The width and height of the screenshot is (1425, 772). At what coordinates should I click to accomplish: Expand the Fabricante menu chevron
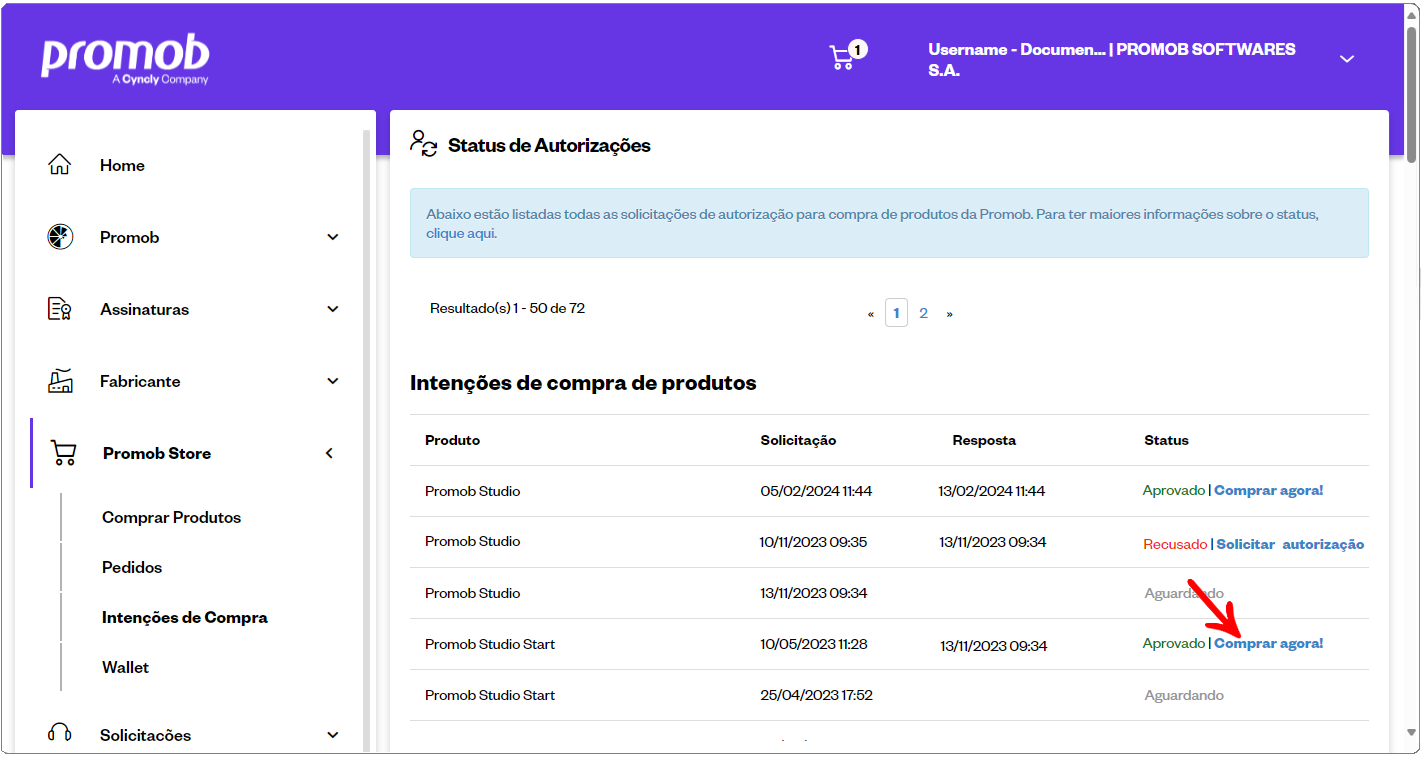333,381
